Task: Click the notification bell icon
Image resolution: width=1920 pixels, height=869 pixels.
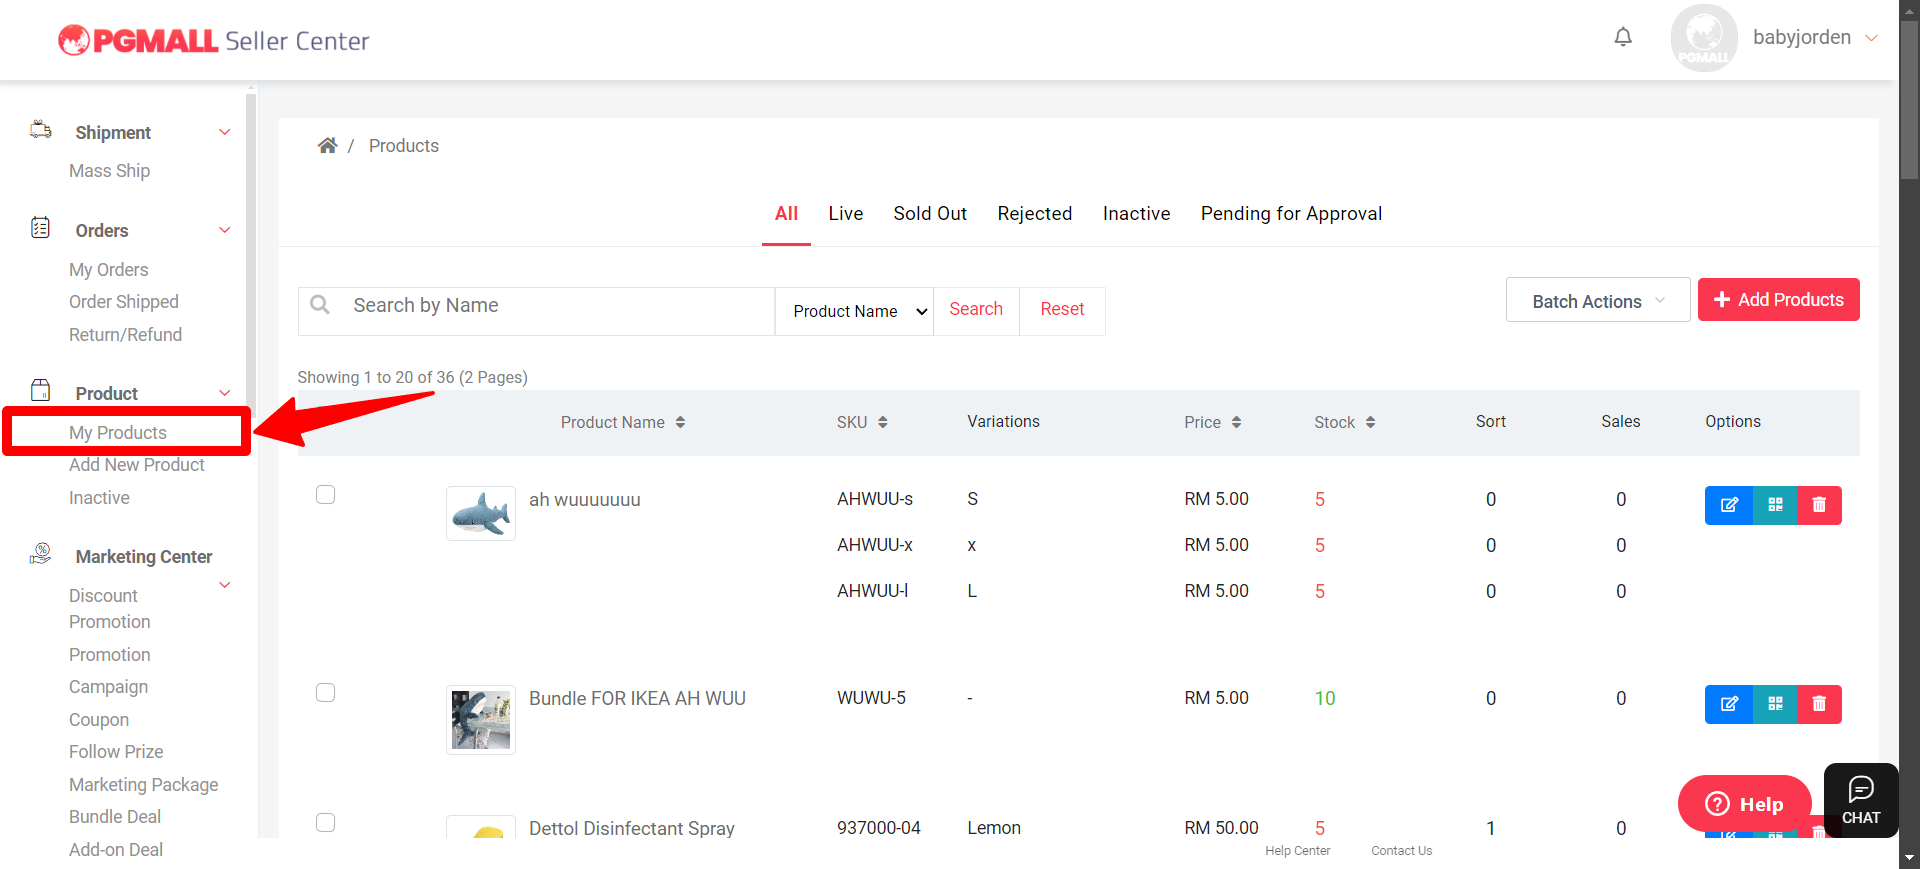Action: (x=1622, y=37)
